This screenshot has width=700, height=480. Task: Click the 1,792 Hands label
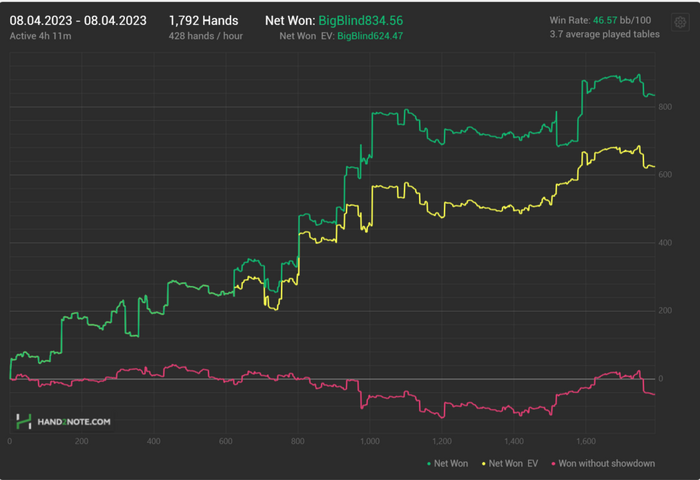click(204, 21)
